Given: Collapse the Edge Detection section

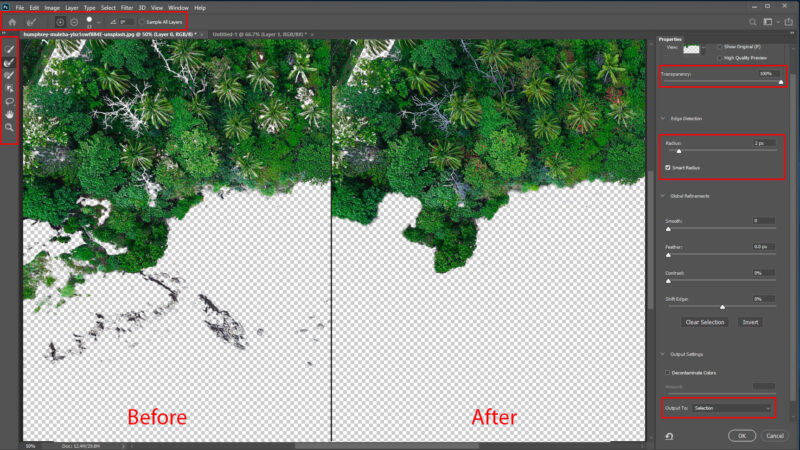Looking at the screenshot, I should (x=663, y=118).
